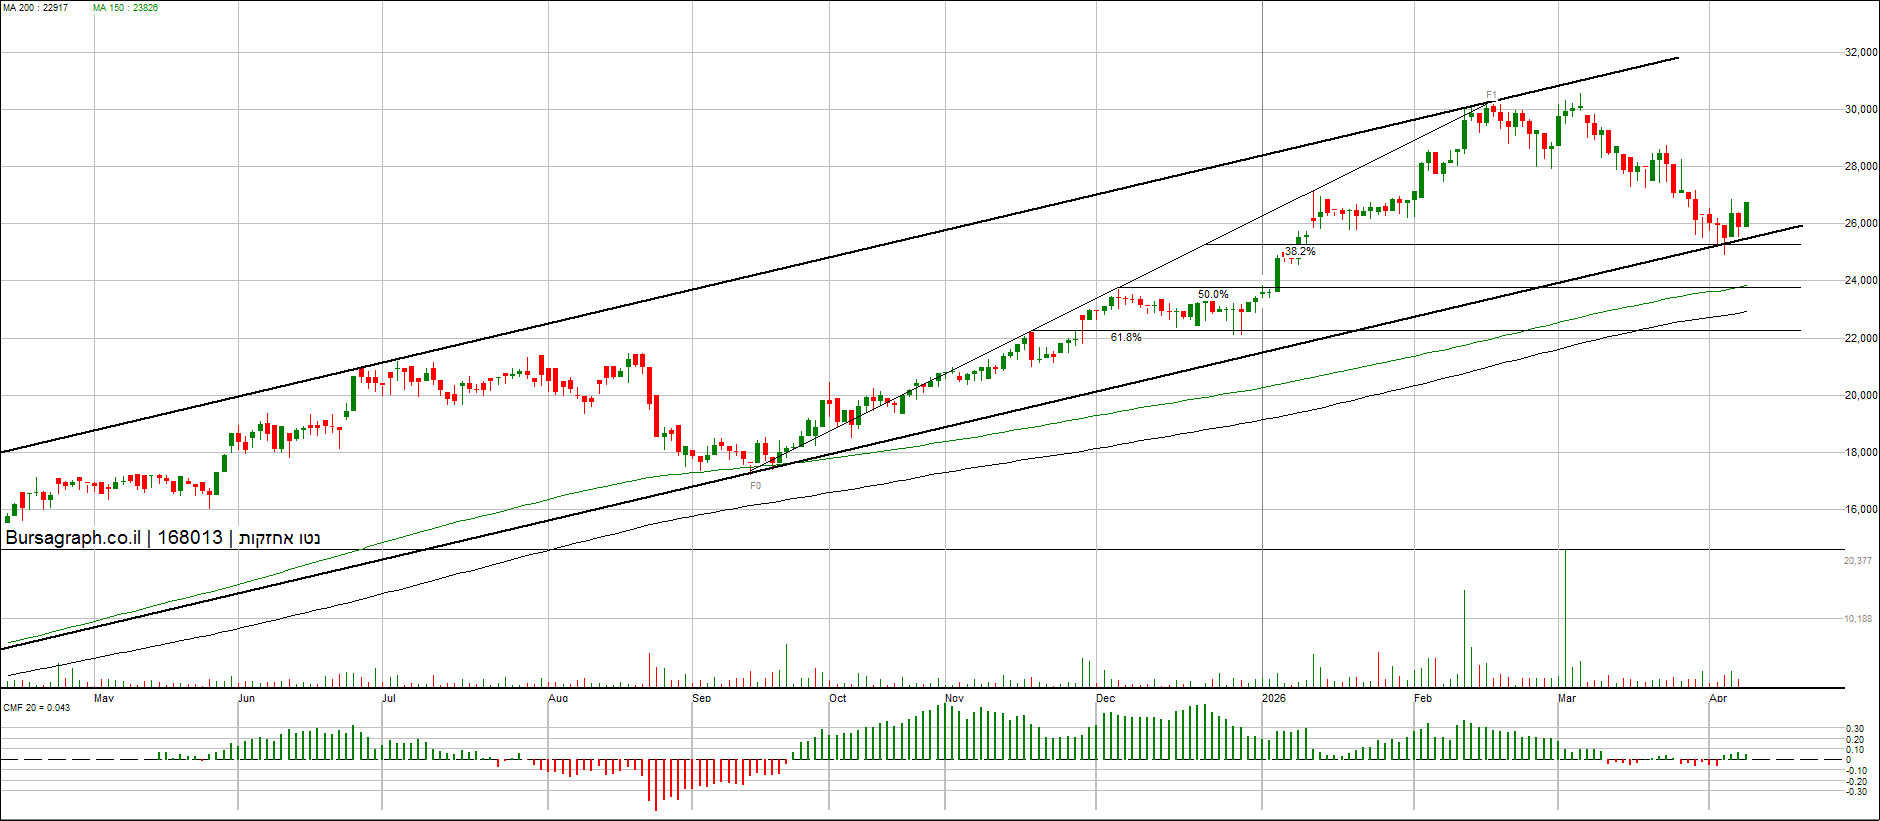Click the F1 Fibonacci anchor marker

(x=1491, y=96)
